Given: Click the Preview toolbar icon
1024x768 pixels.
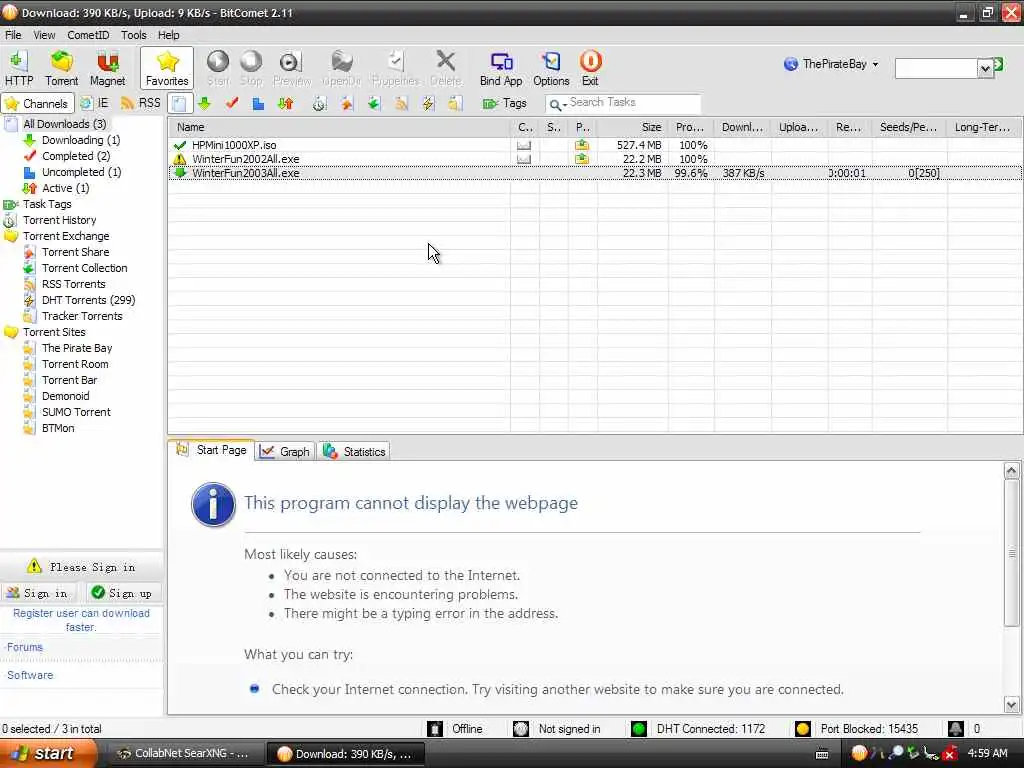Looking at the screenshot, I should 291,69.
